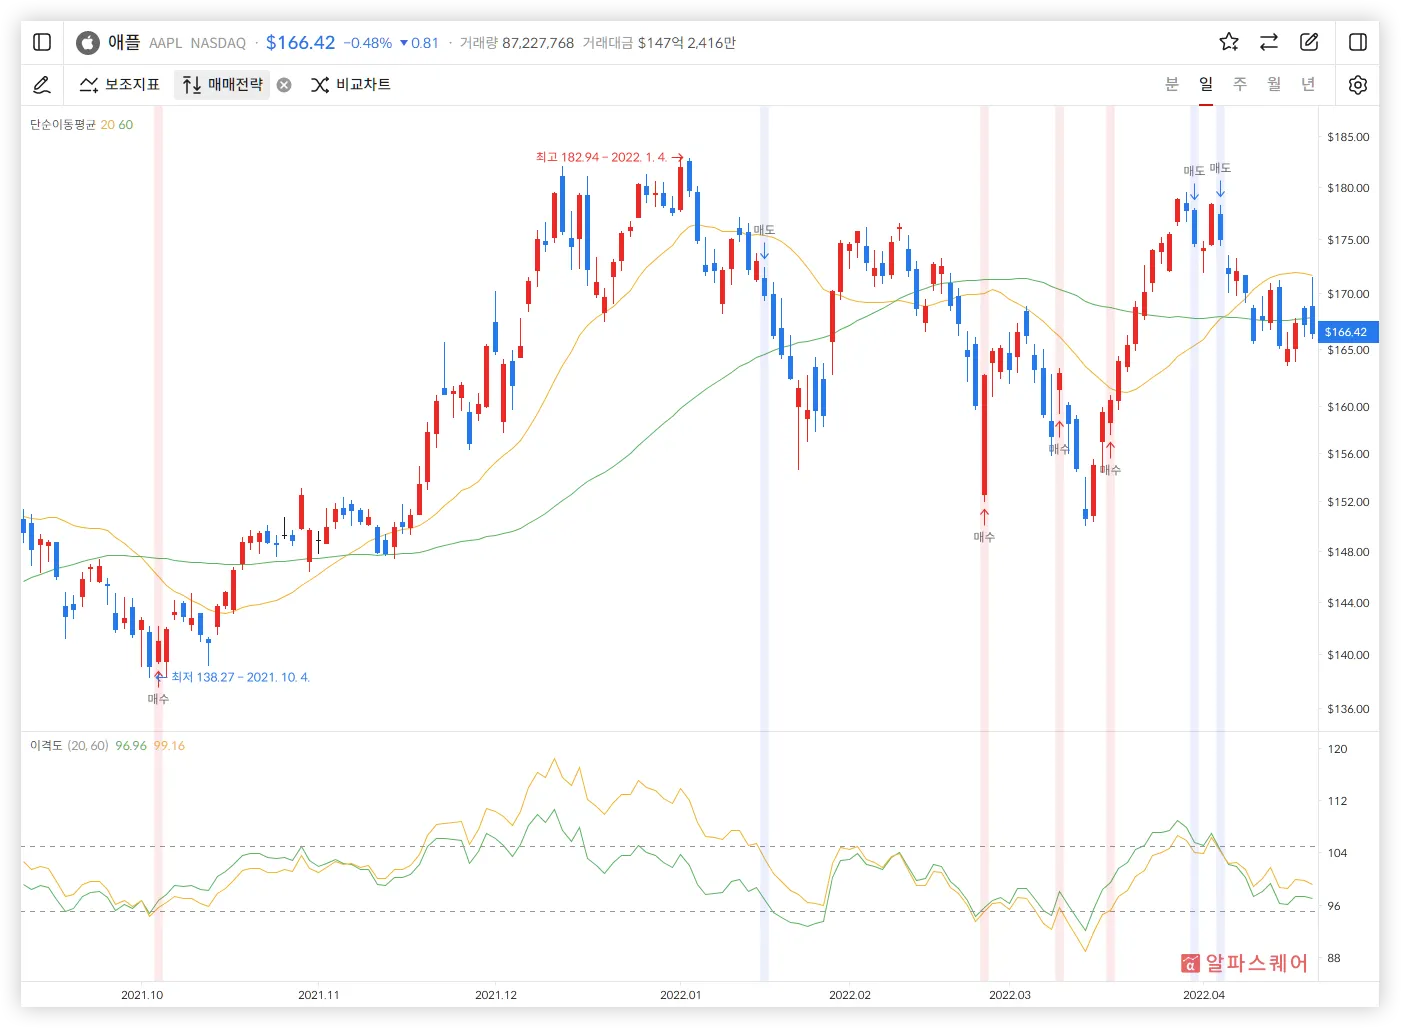Screen dimensions: 1401x1028
Task: Switch to the 년 yearly timeframe
Action: (1308, 84)
